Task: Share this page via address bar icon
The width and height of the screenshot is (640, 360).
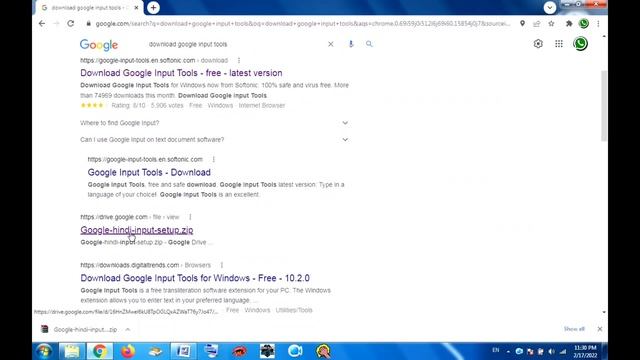Action: (x=537, y=24)
